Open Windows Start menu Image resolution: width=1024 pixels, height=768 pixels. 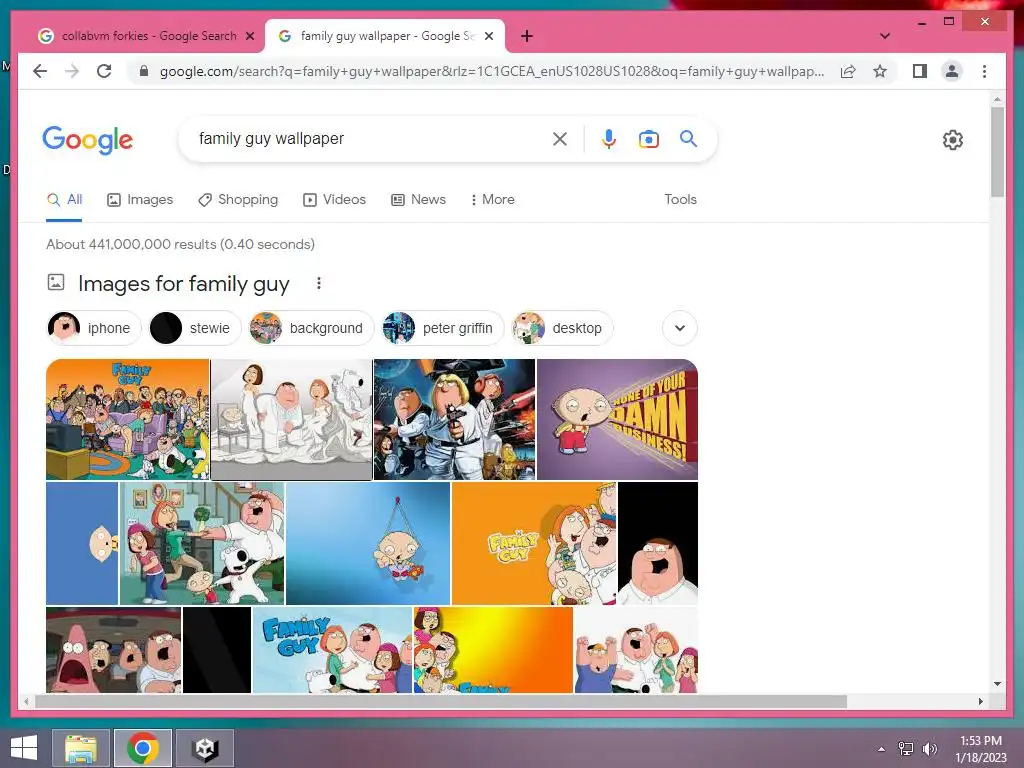(24, 748)
